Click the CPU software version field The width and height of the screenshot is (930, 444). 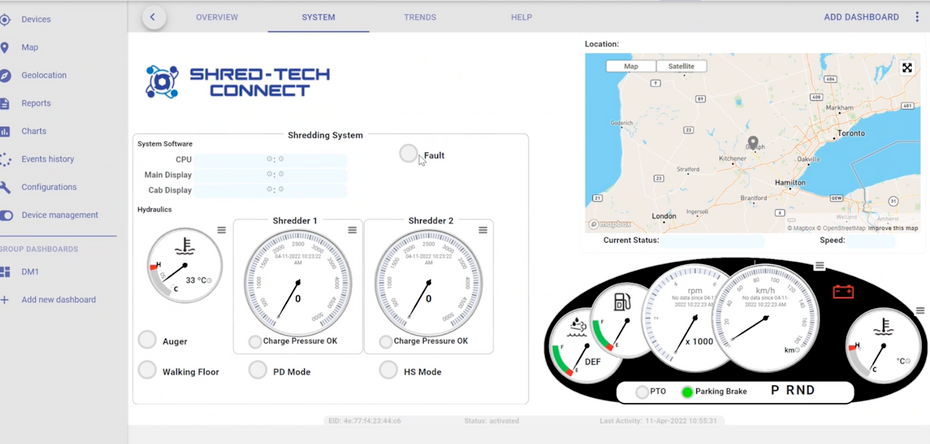[x=270, y=160]
